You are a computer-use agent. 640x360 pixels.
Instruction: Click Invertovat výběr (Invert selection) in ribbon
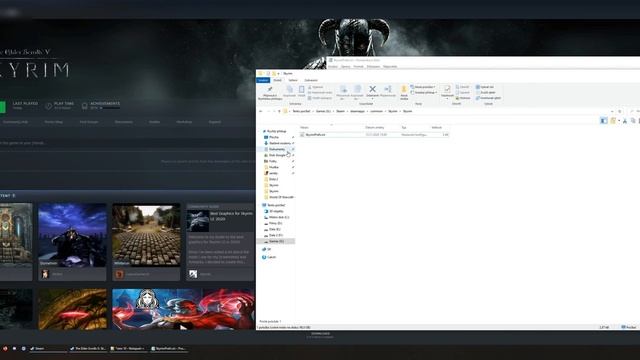pyautogui.click(x=488, y=98)
